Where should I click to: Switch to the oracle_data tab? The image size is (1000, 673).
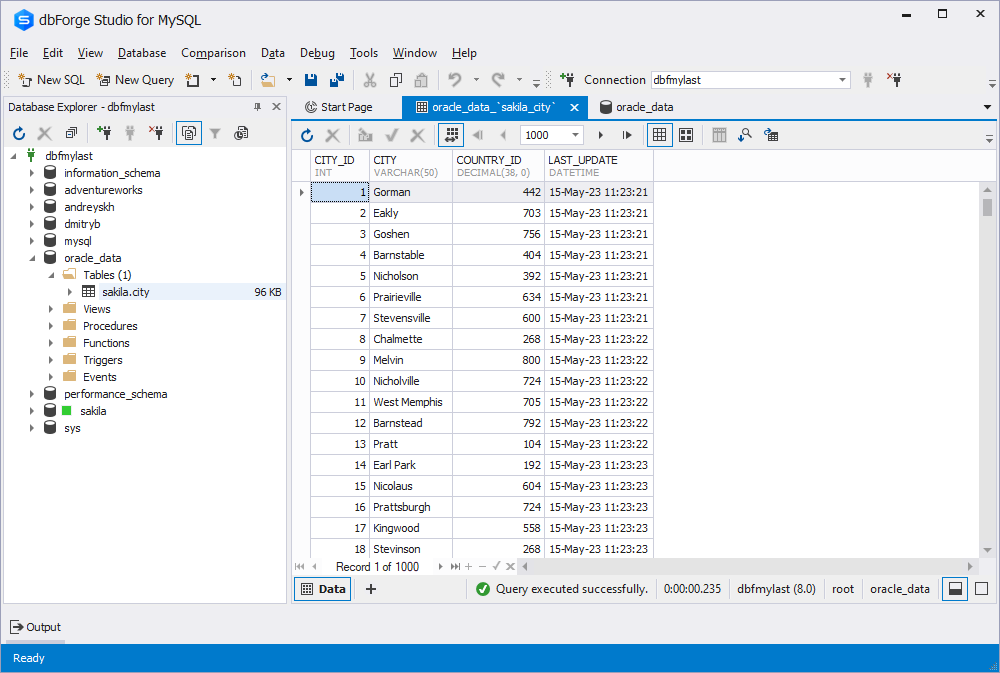[x=636, y=107]
